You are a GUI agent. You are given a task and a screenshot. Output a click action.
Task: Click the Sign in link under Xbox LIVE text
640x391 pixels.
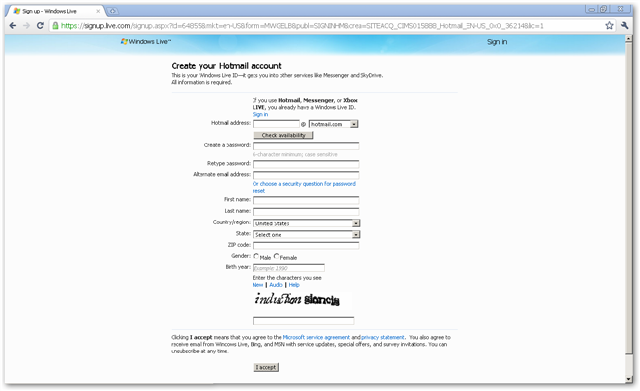pyautogui.click(x=260, y=114)
